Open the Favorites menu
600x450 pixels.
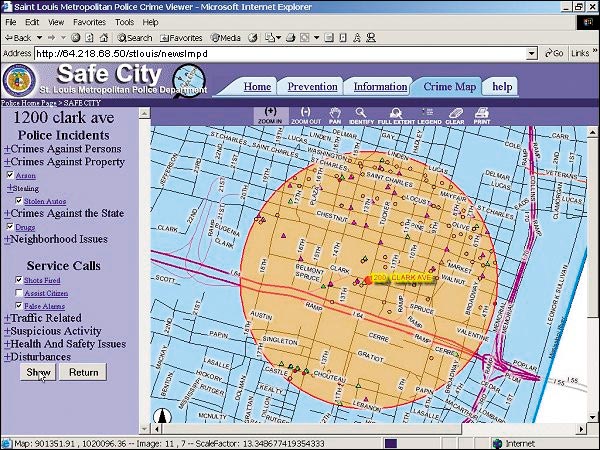pos(89,22)
